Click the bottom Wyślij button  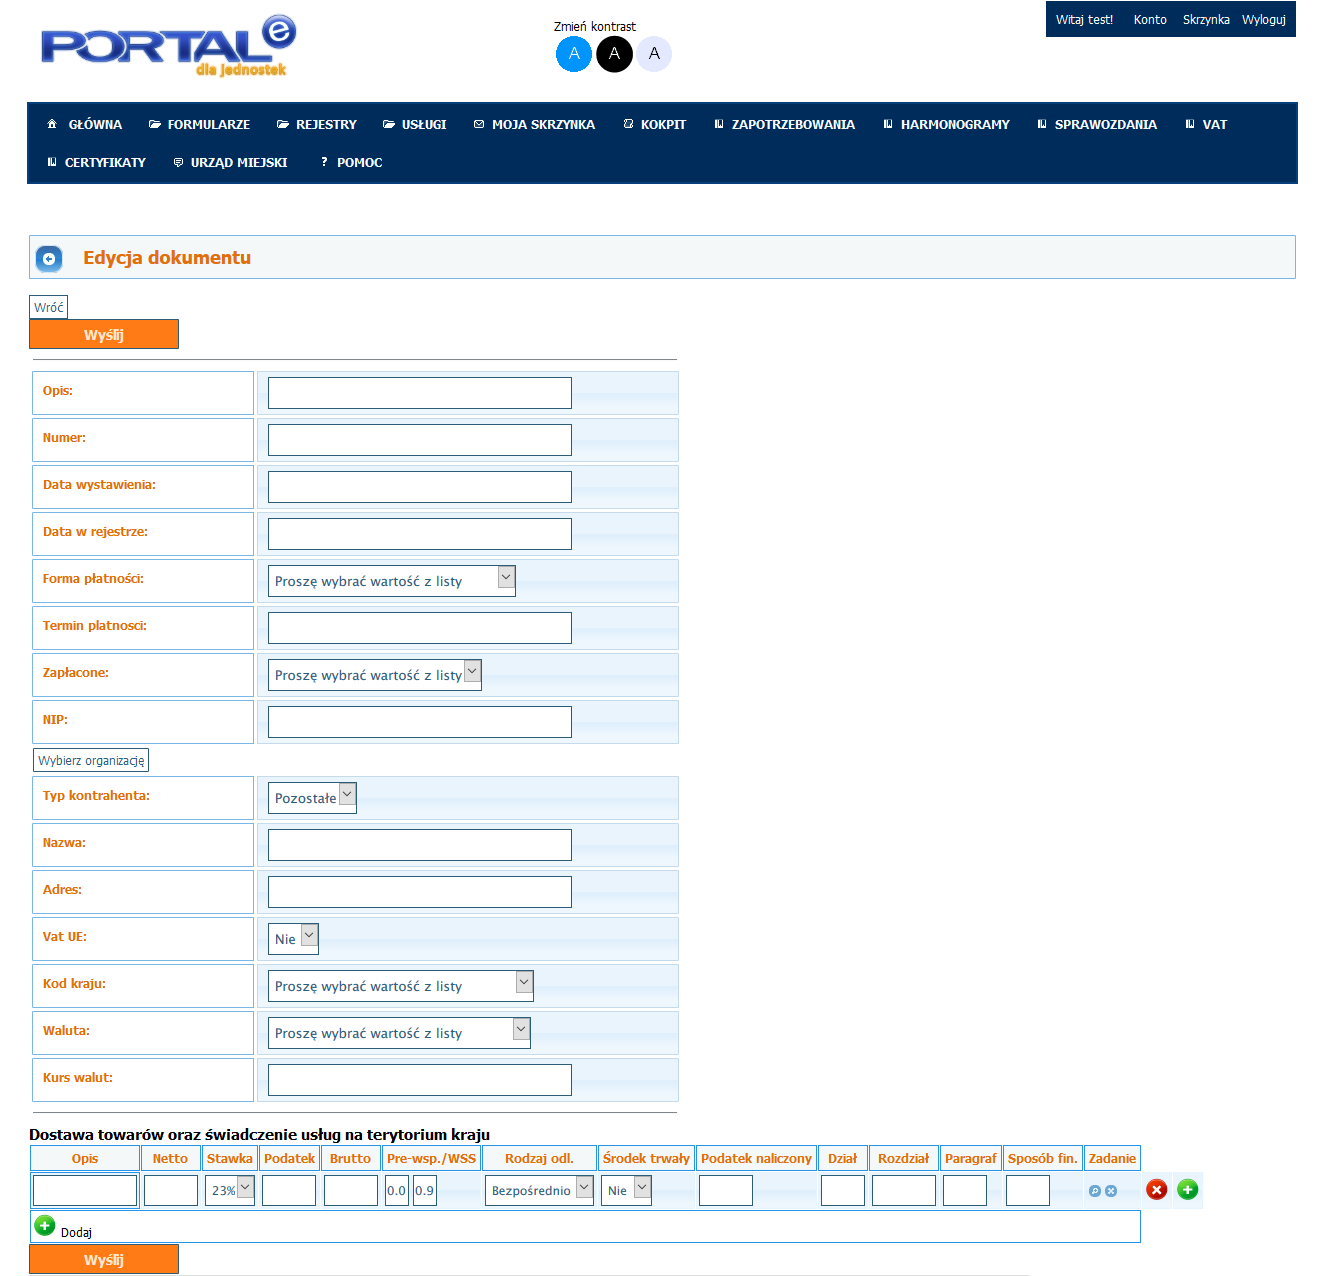(x=104, y=1259)
